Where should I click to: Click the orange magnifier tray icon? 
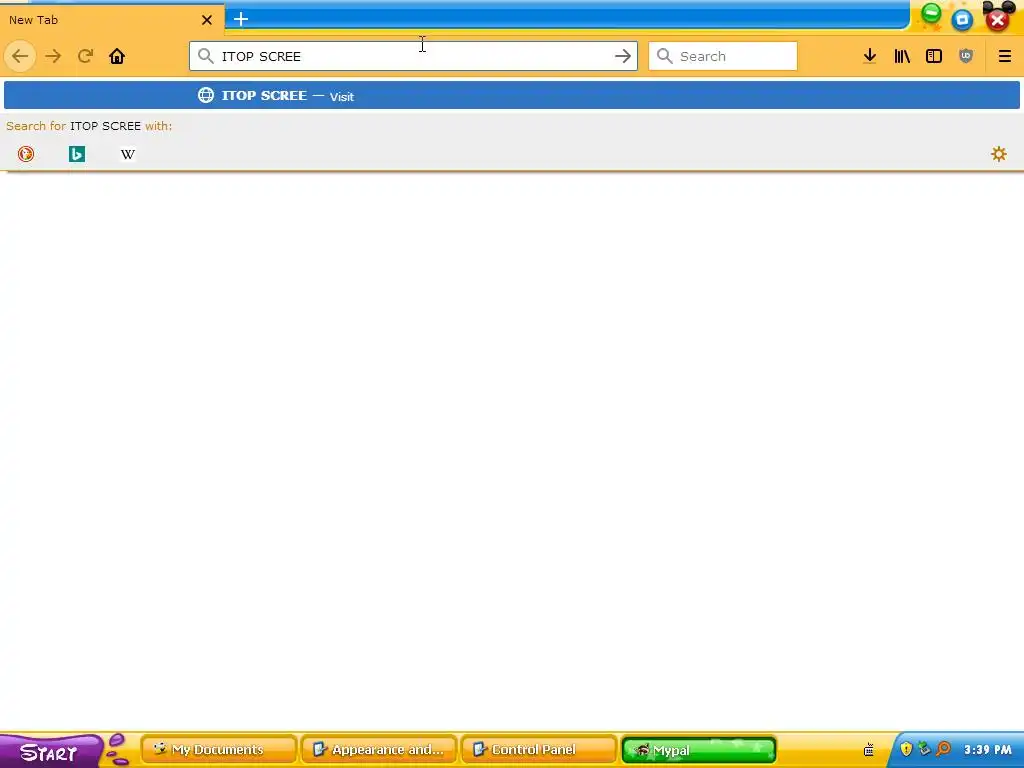943,749
